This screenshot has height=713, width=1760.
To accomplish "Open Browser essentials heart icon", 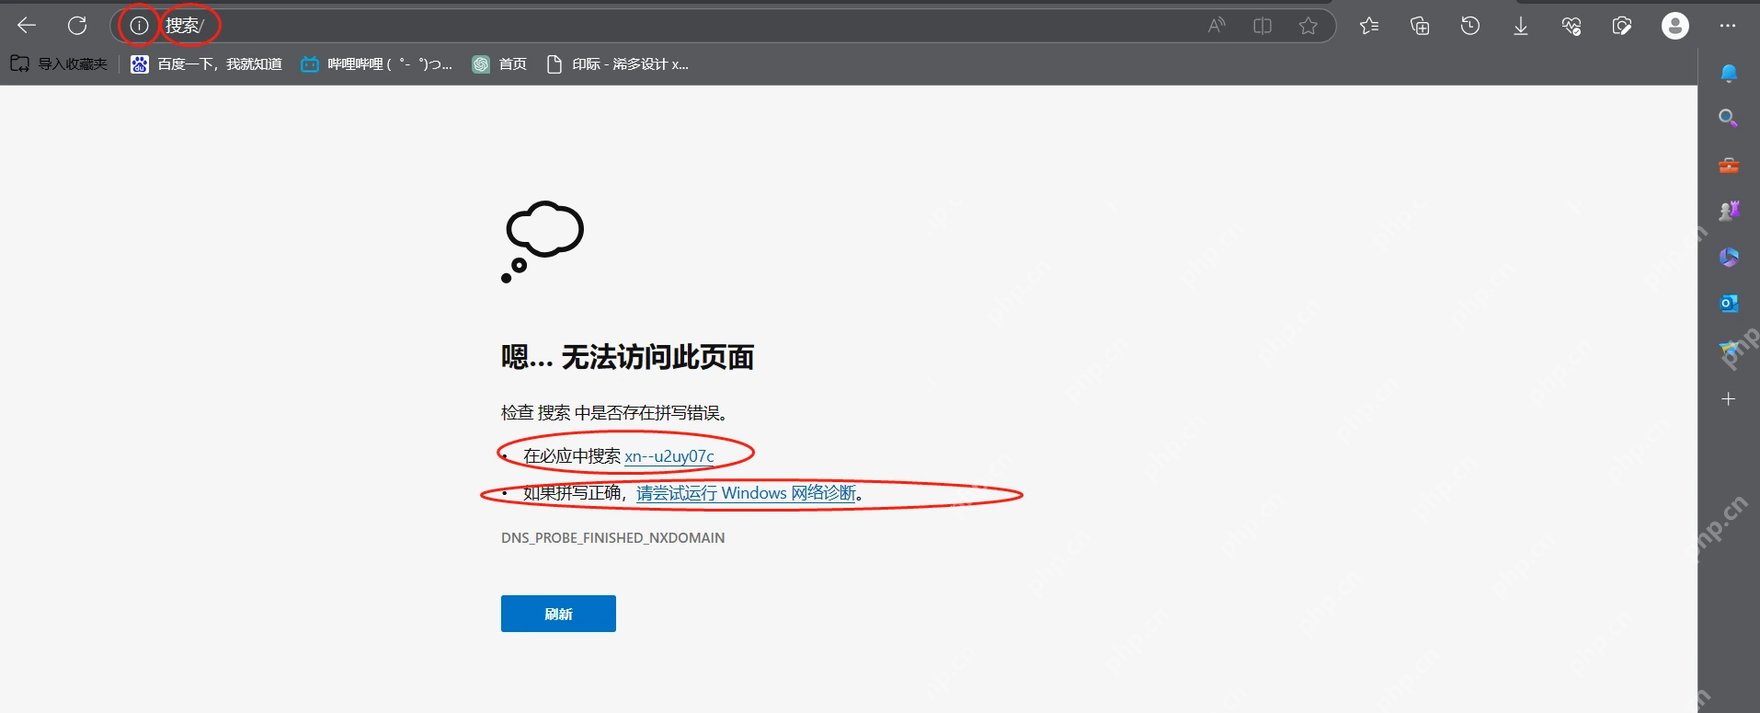I will coord(1571,26).
